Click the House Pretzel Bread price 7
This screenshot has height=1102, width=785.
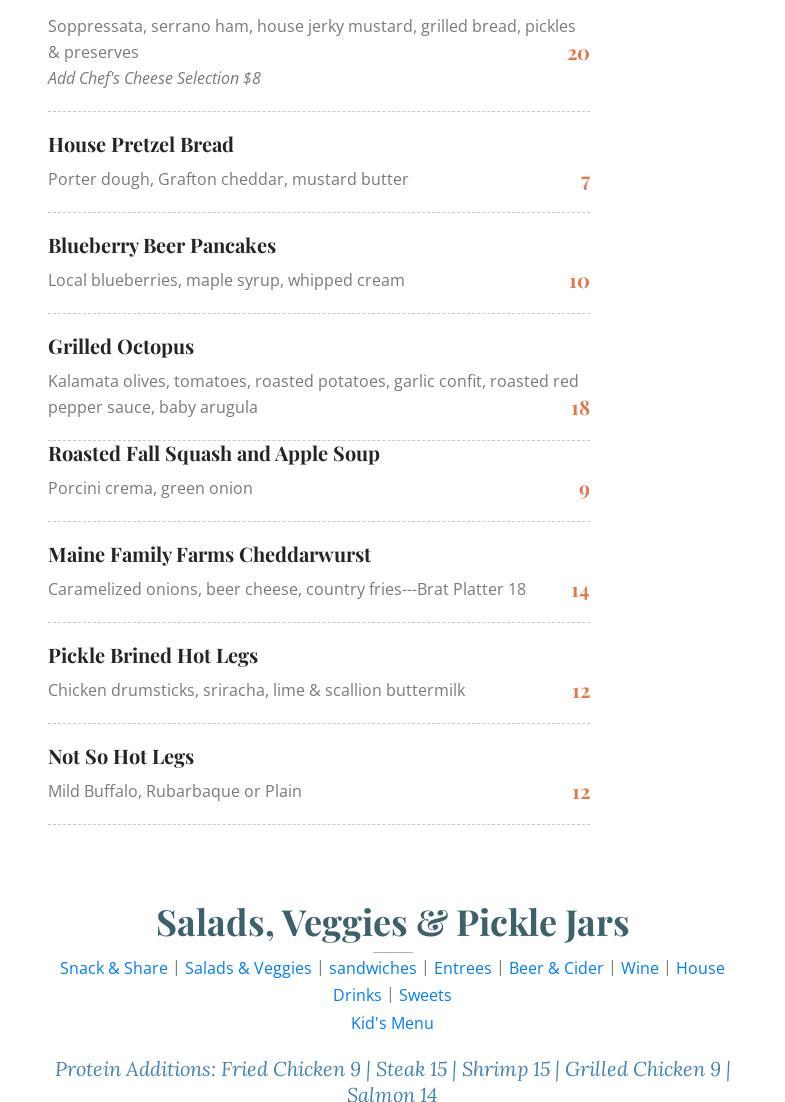click(585, 181)
